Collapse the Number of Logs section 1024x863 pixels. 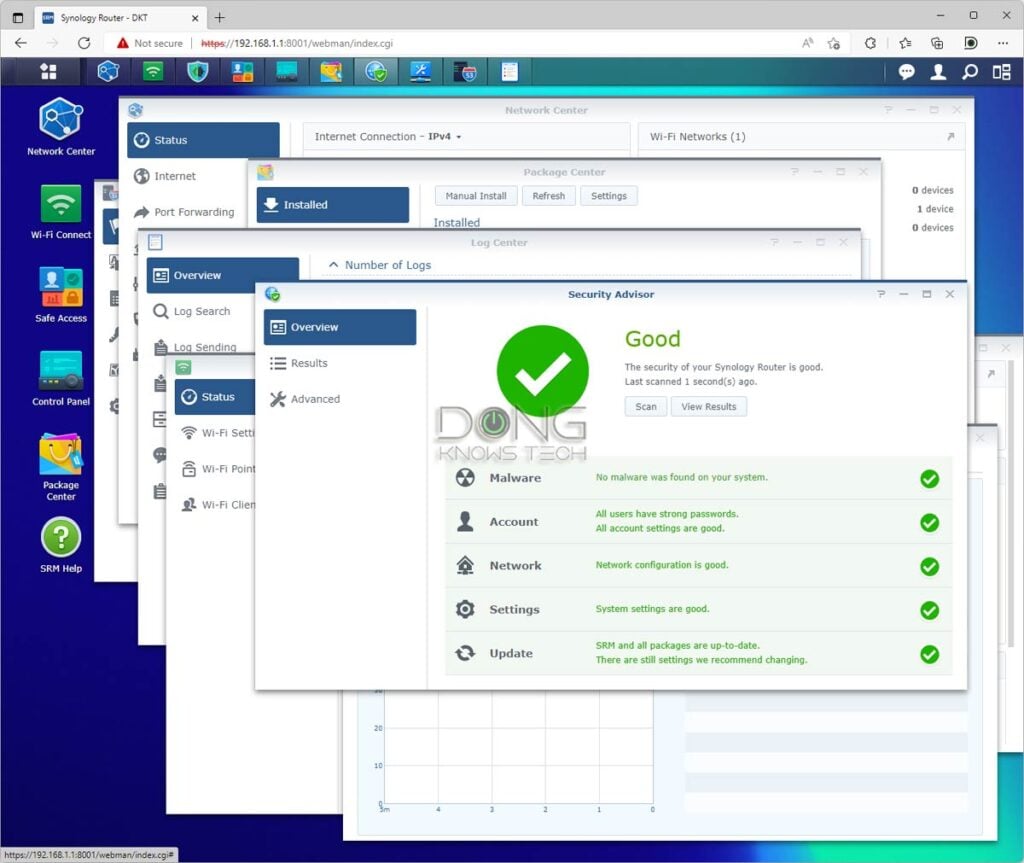(334, 265)
